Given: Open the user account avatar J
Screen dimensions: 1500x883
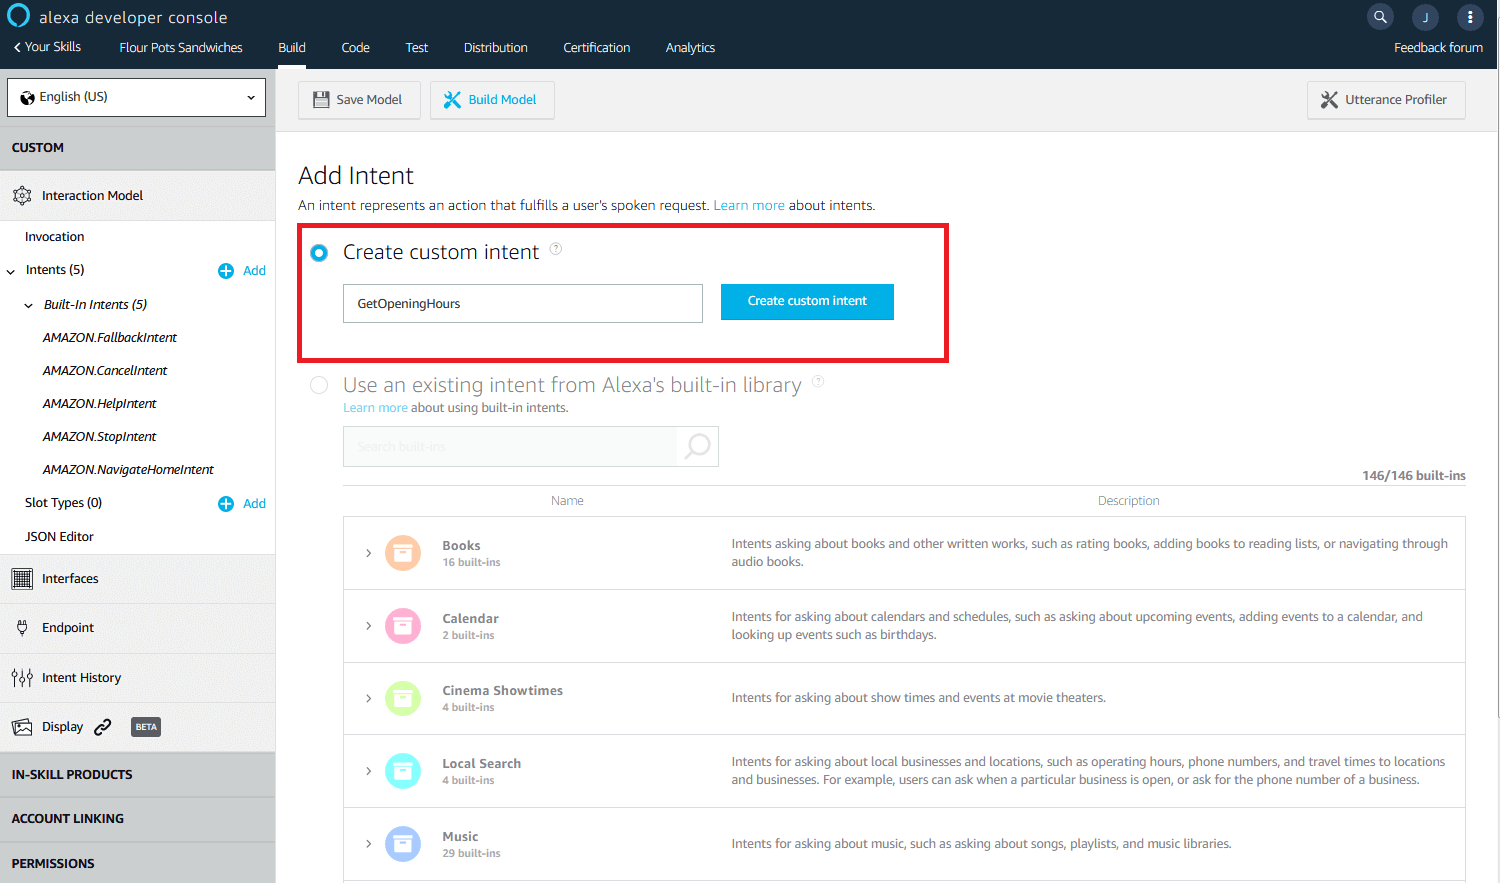Looking at the screenshot, I should [x=1425, y=17].
